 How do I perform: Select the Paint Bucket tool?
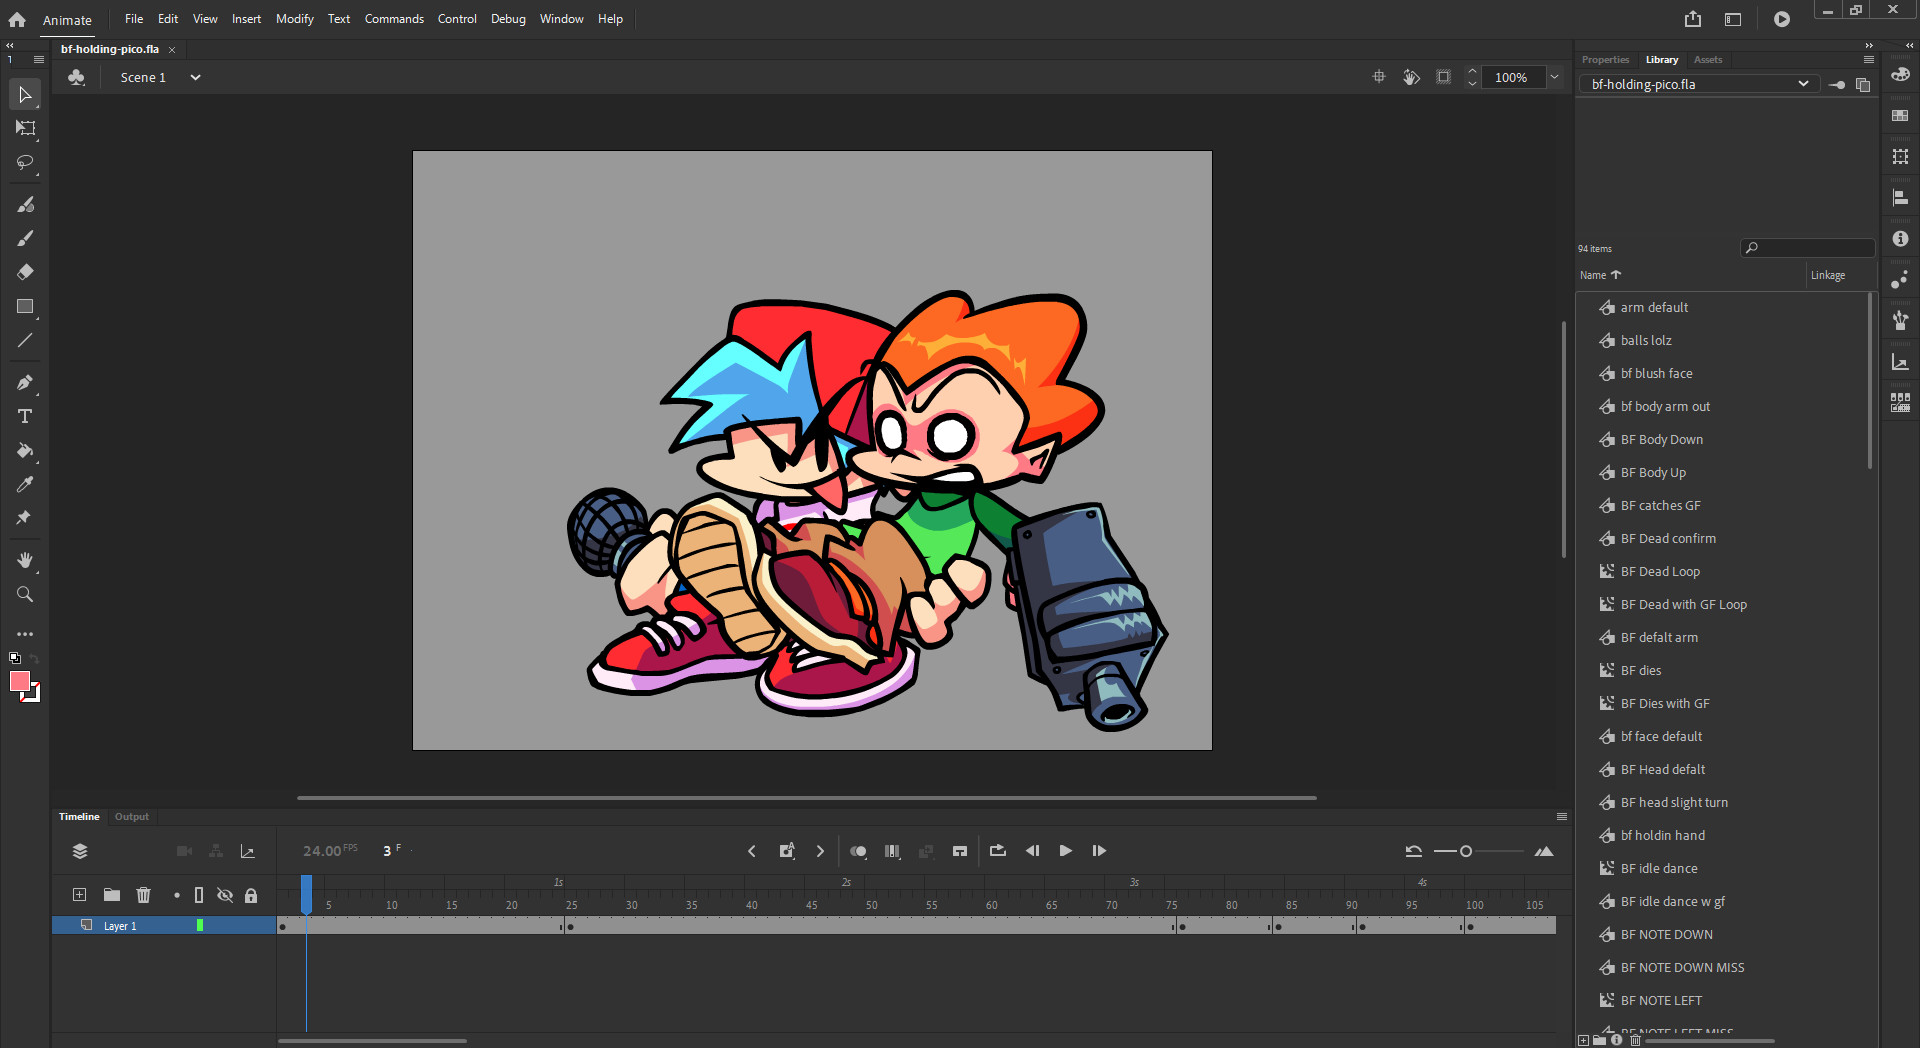(x=25, y=451)
